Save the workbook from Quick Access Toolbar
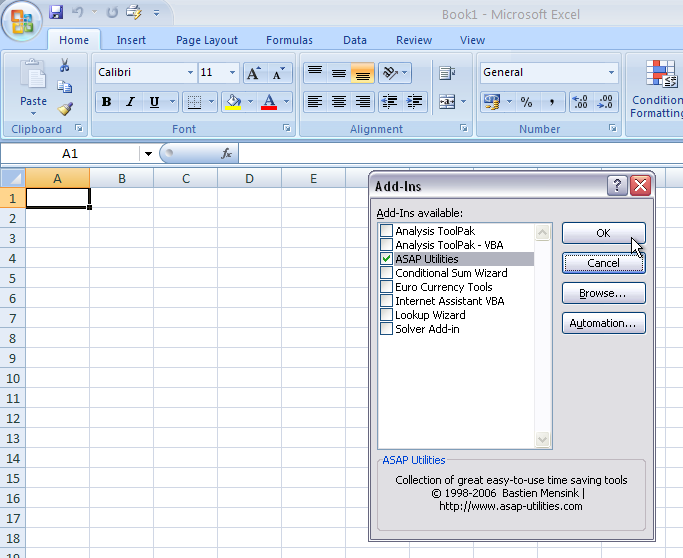The height and width of the screenshot is (558, 683). [x=56, y=12]
